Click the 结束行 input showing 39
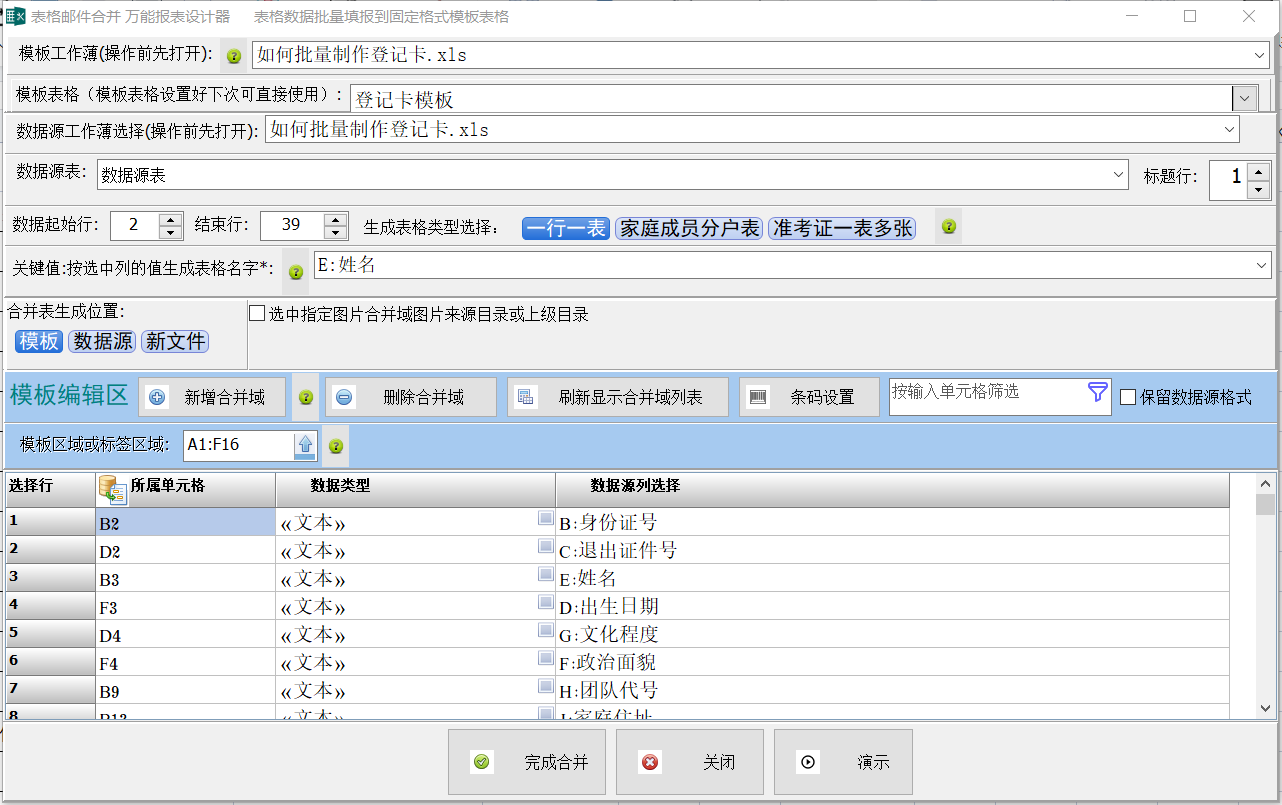 pyautogui.click(x=292, y=225)
